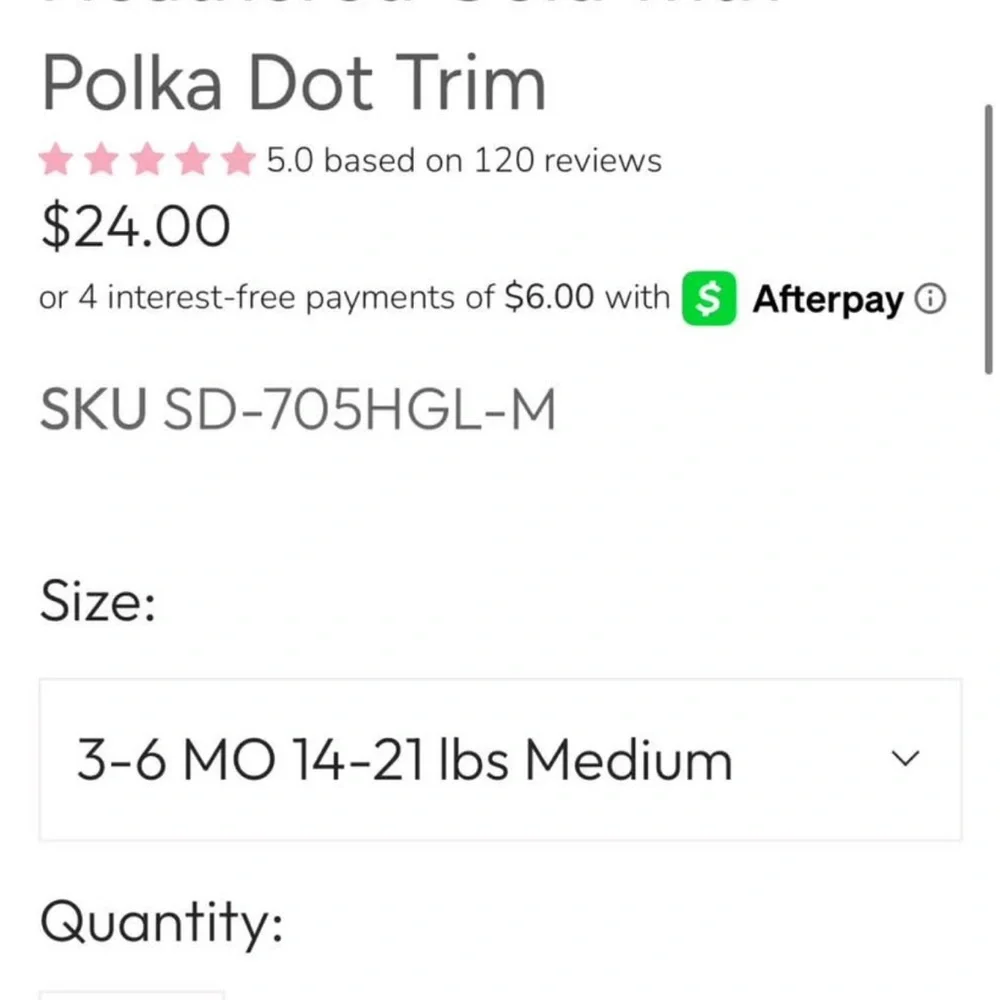Viewport: 1000px width, 1000px height.
Task: Open the Afterpay info circle icon
Action: 930,298
